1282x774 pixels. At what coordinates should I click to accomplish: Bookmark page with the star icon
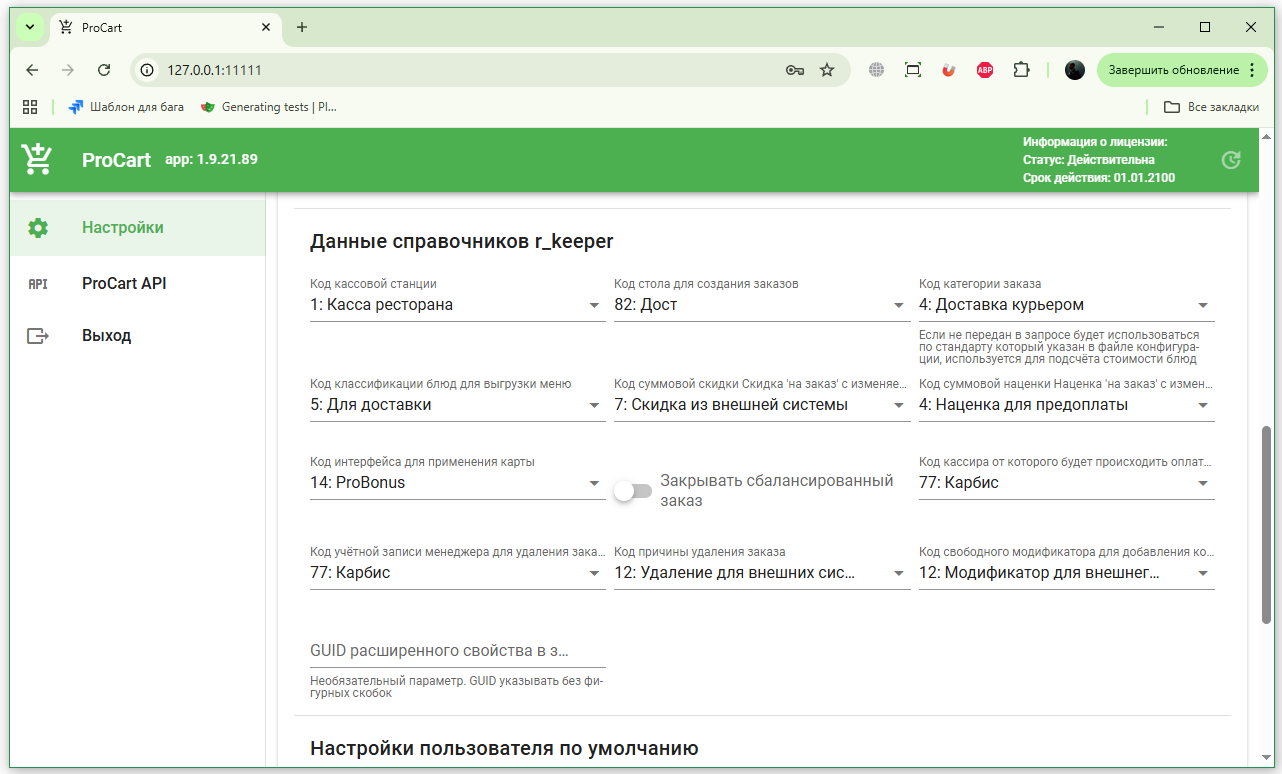827,70
